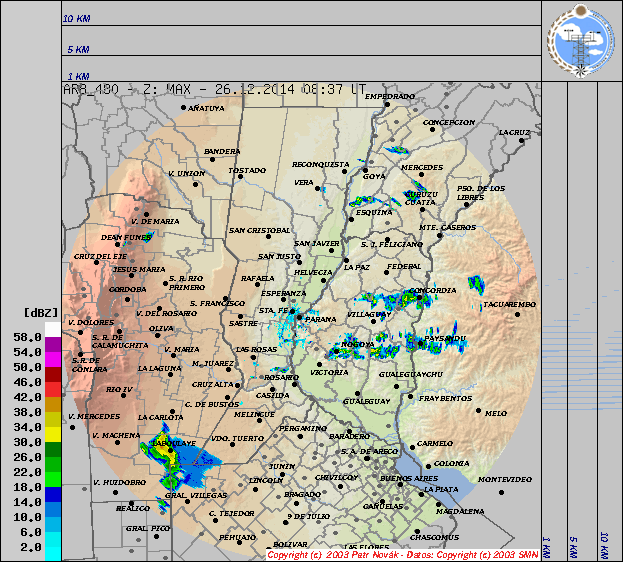Viewport: 623px width, 562px height.
Task: Click the AÑATUYA city label
Action: coord(206,108)
